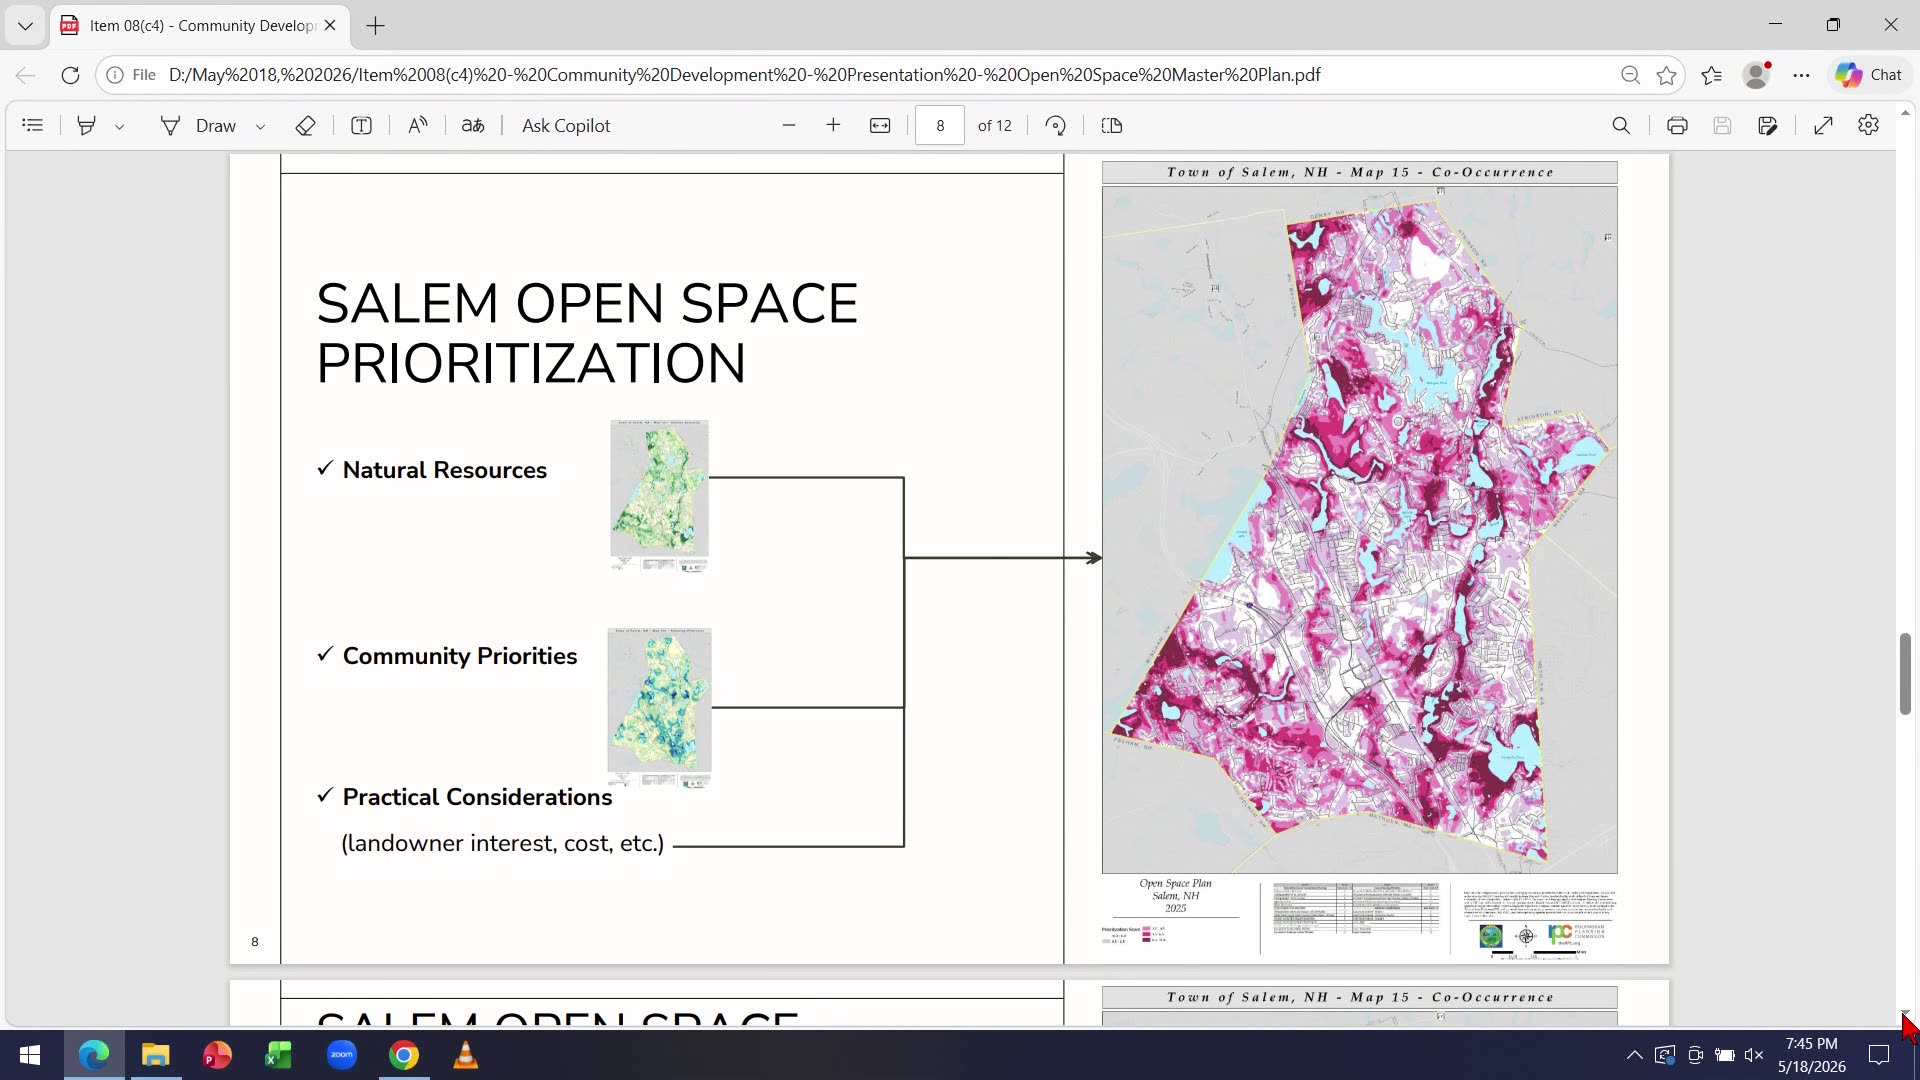Click the greyed-out Save icon

[x=1722, y=126]
